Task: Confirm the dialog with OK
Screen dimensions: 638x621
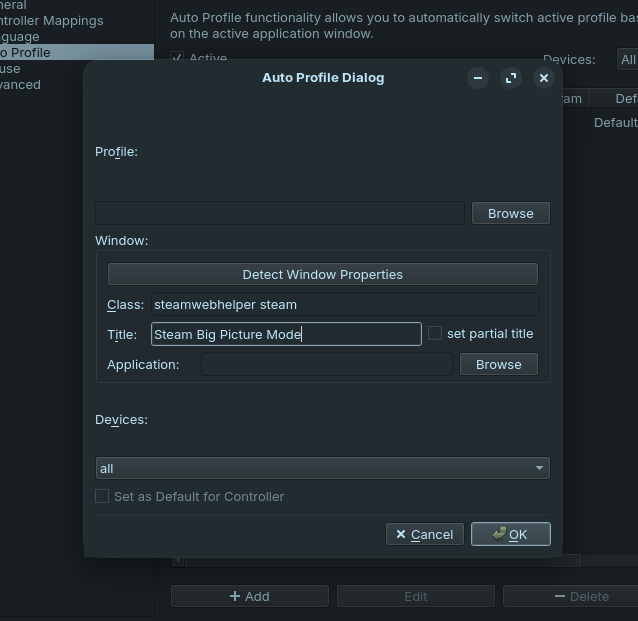Action: tap(510, 534)
